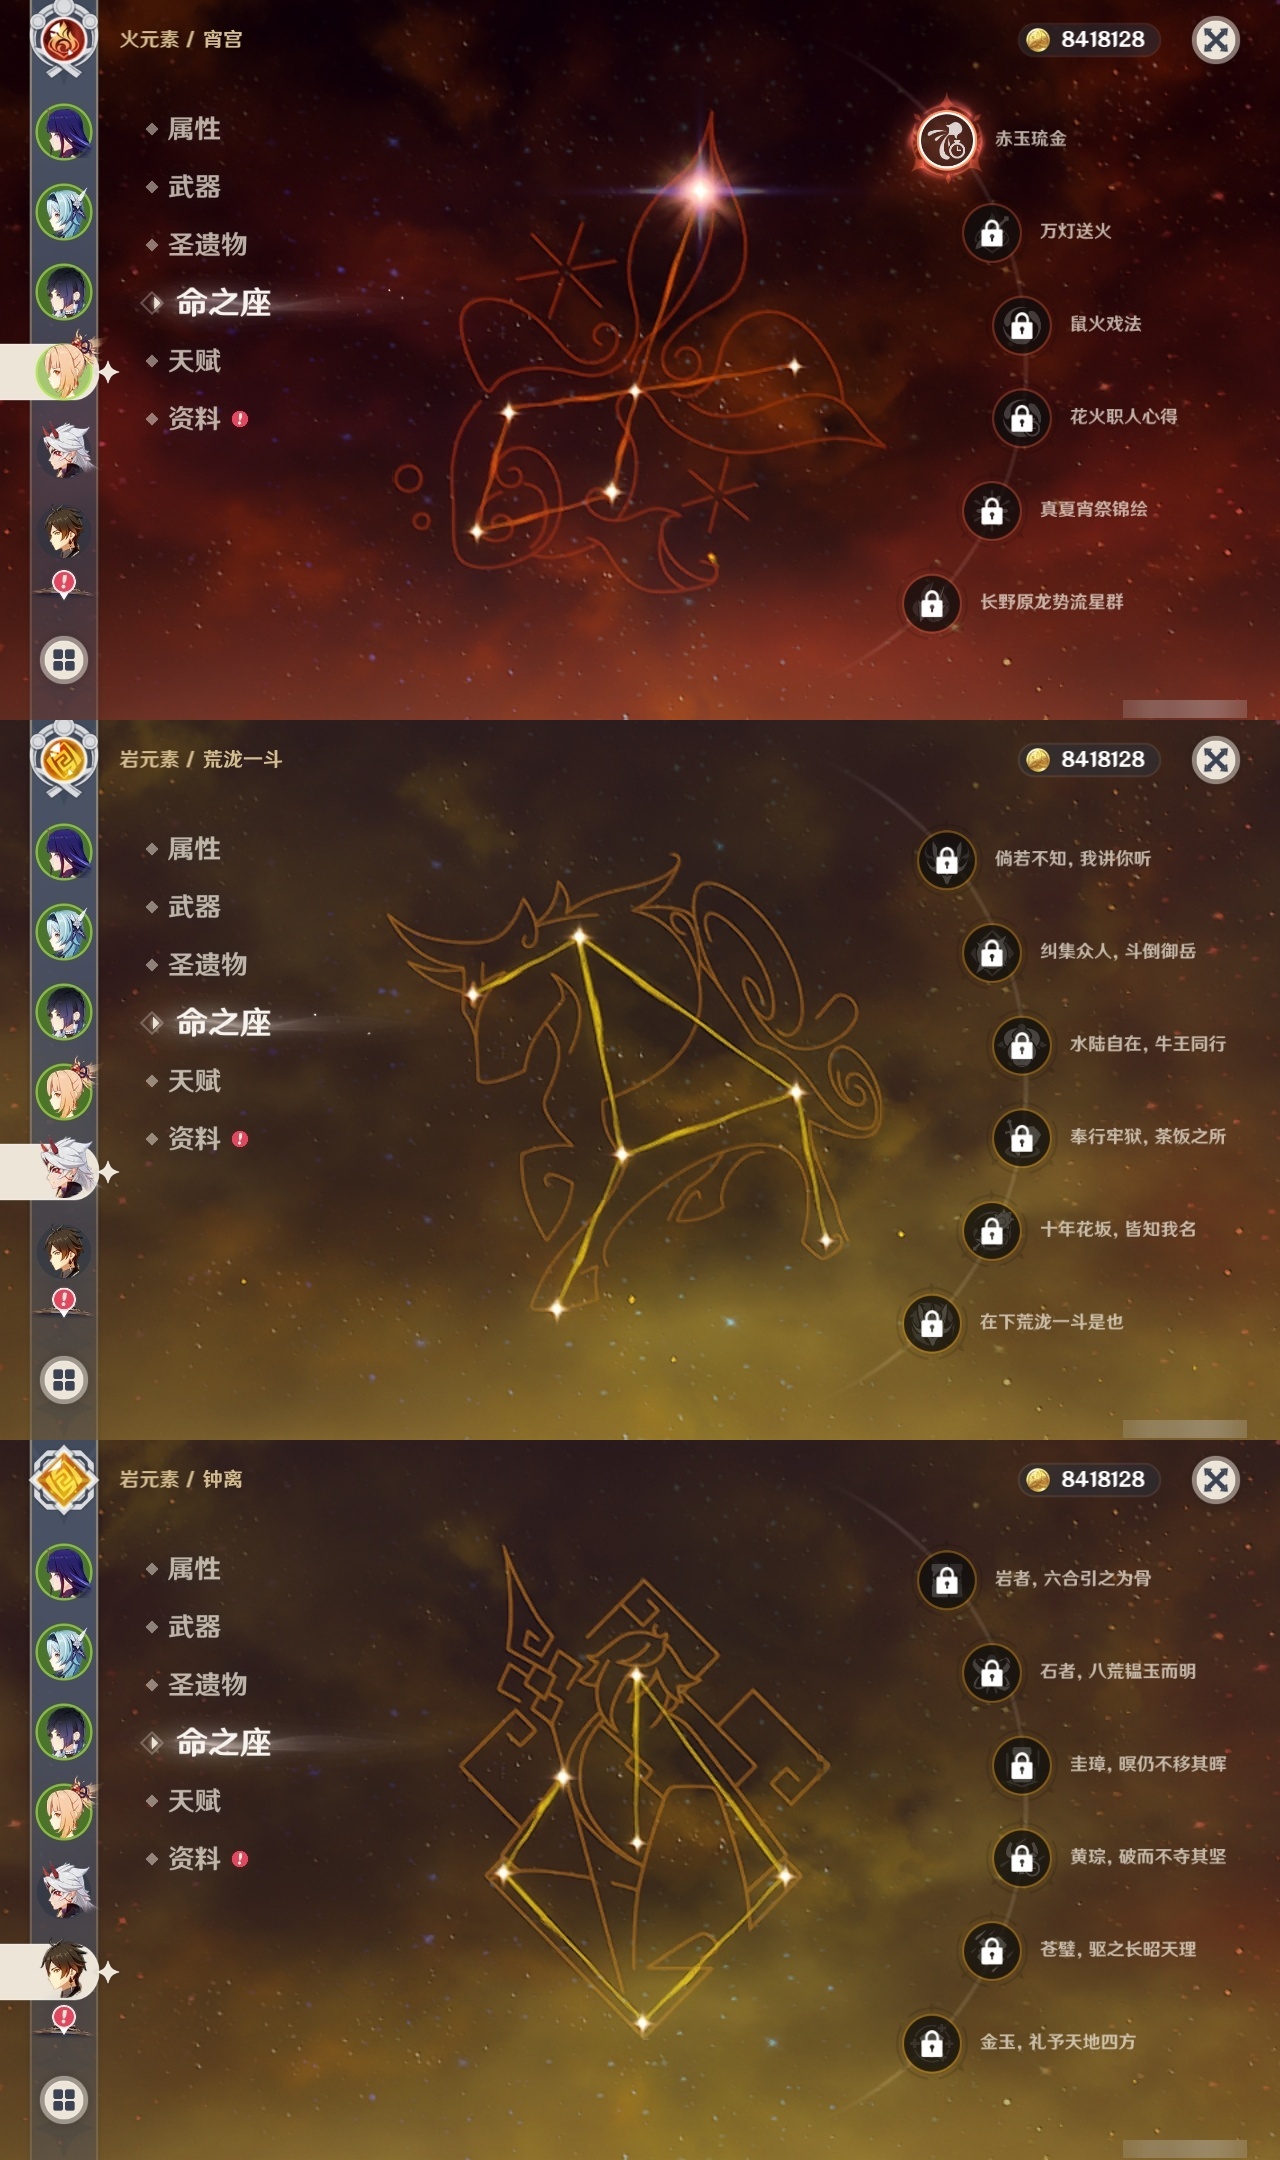The height and width of the screenshot is (2160, 1280).
Task: Open the locked 倘若不知，我讲你听 node
Action: pos(947,859)
